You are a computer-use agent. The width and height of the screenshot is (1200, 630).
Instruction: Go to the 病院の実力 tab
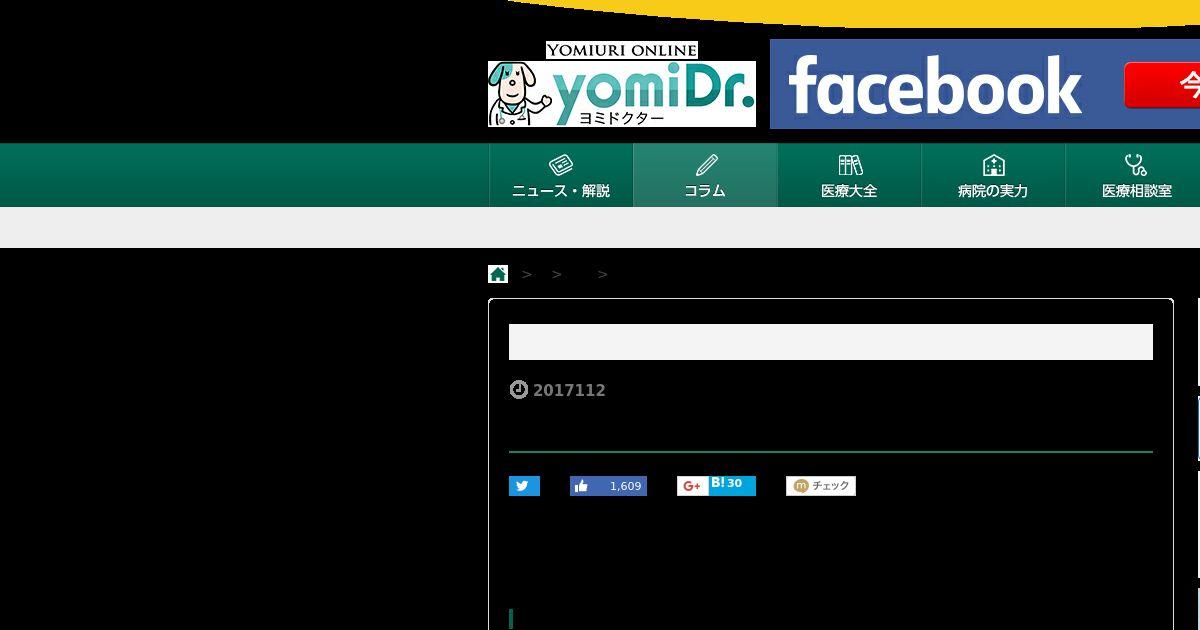(x=993, y=175)
